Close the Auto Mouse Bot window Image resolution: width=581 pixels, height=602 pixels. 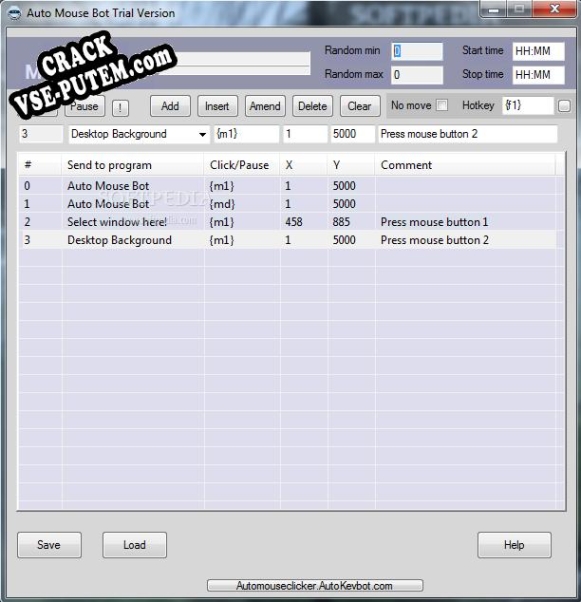coord(555,9)
